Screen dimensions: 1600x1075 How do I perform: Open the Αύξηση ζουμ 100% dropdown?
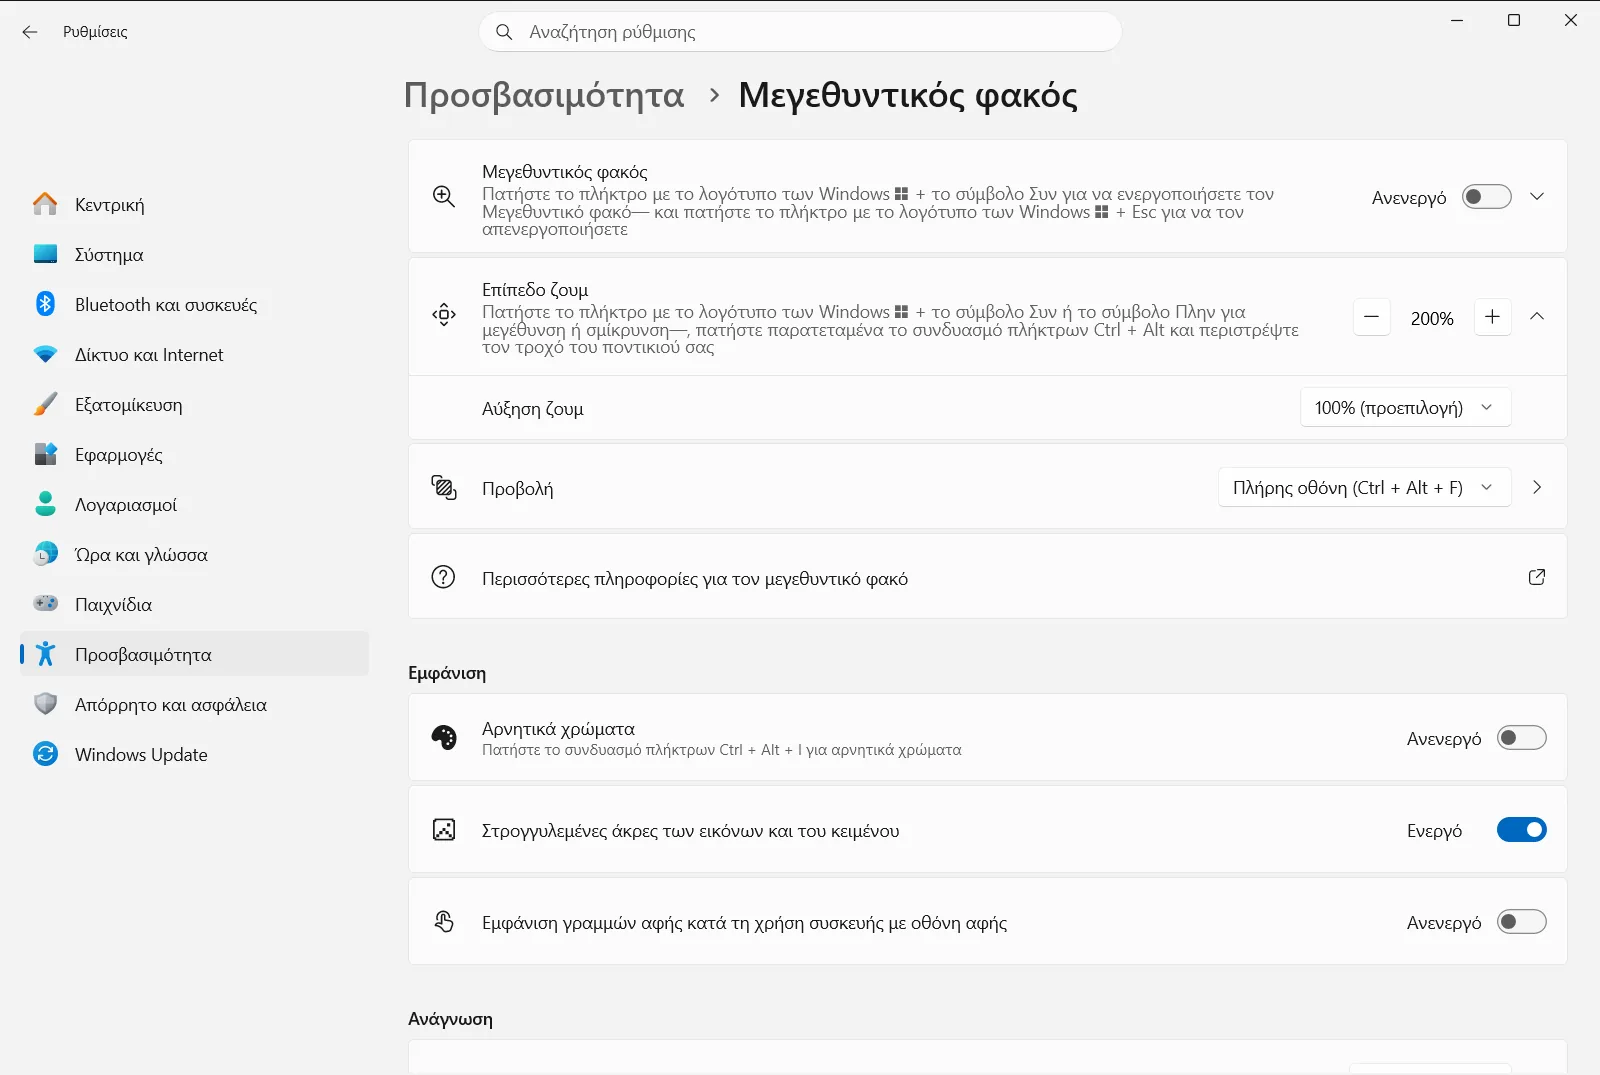pyautogui.click(x=1405, y=407)
